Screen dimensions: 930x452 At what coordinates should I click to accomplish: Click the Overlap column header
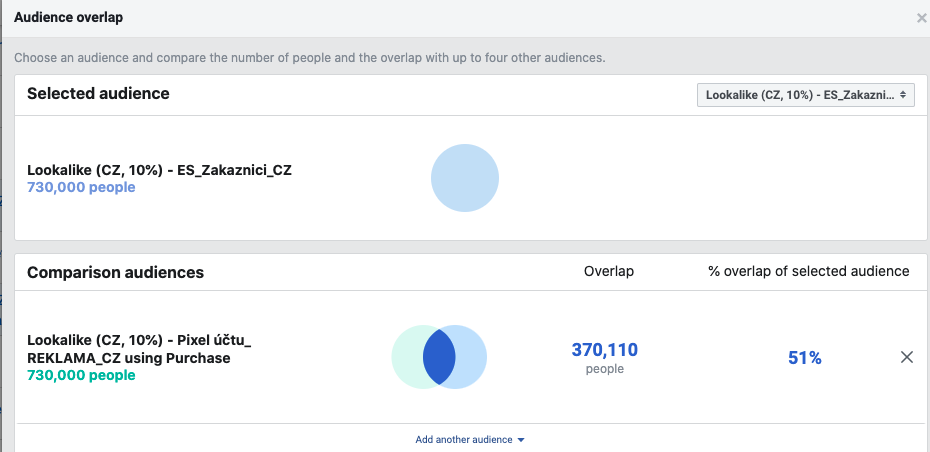(x=608, y=271)
